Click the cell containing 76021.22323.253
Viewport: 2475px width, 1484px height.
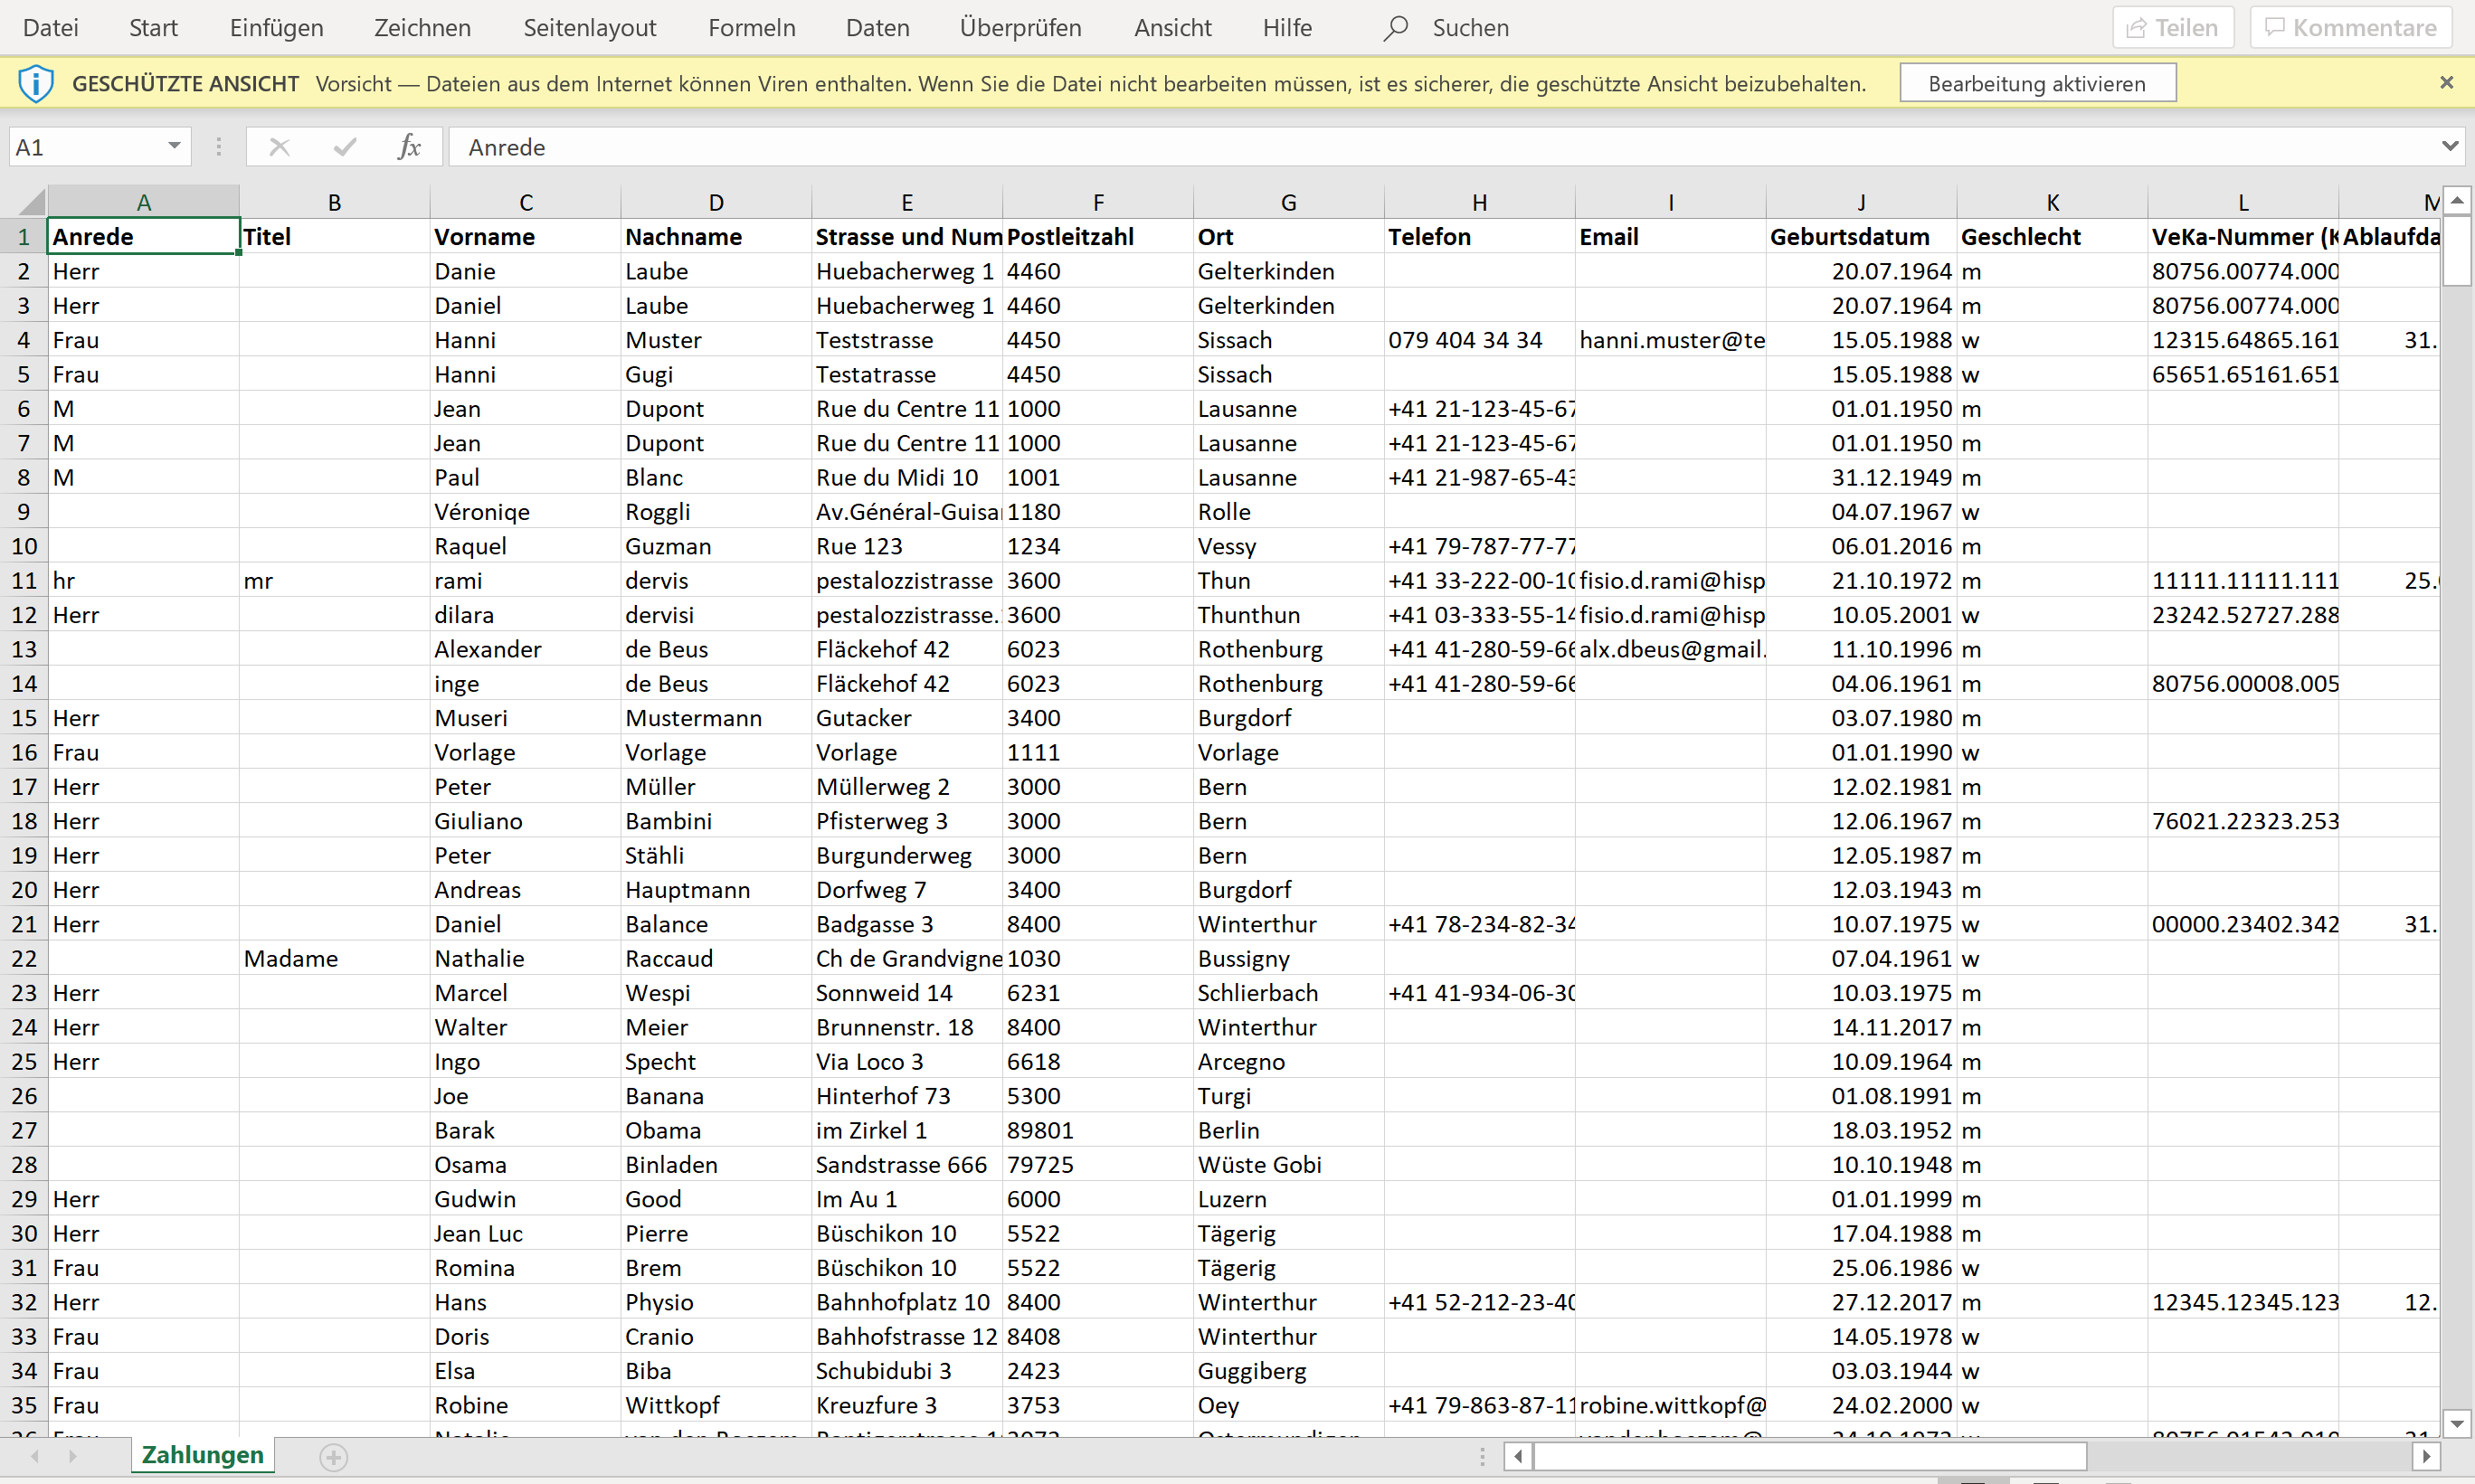click(x=2243, y=821)
